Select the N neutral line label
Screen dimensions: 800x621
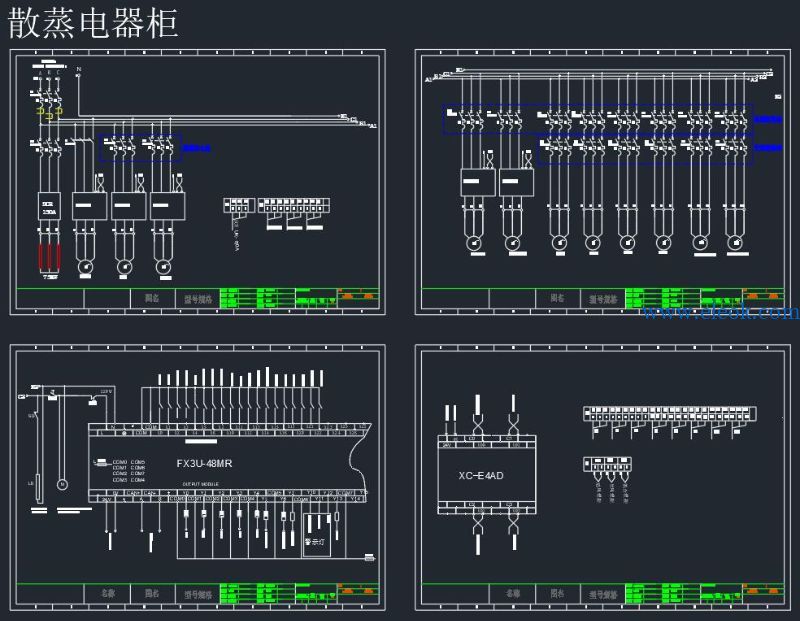click(x=79, y=69)
